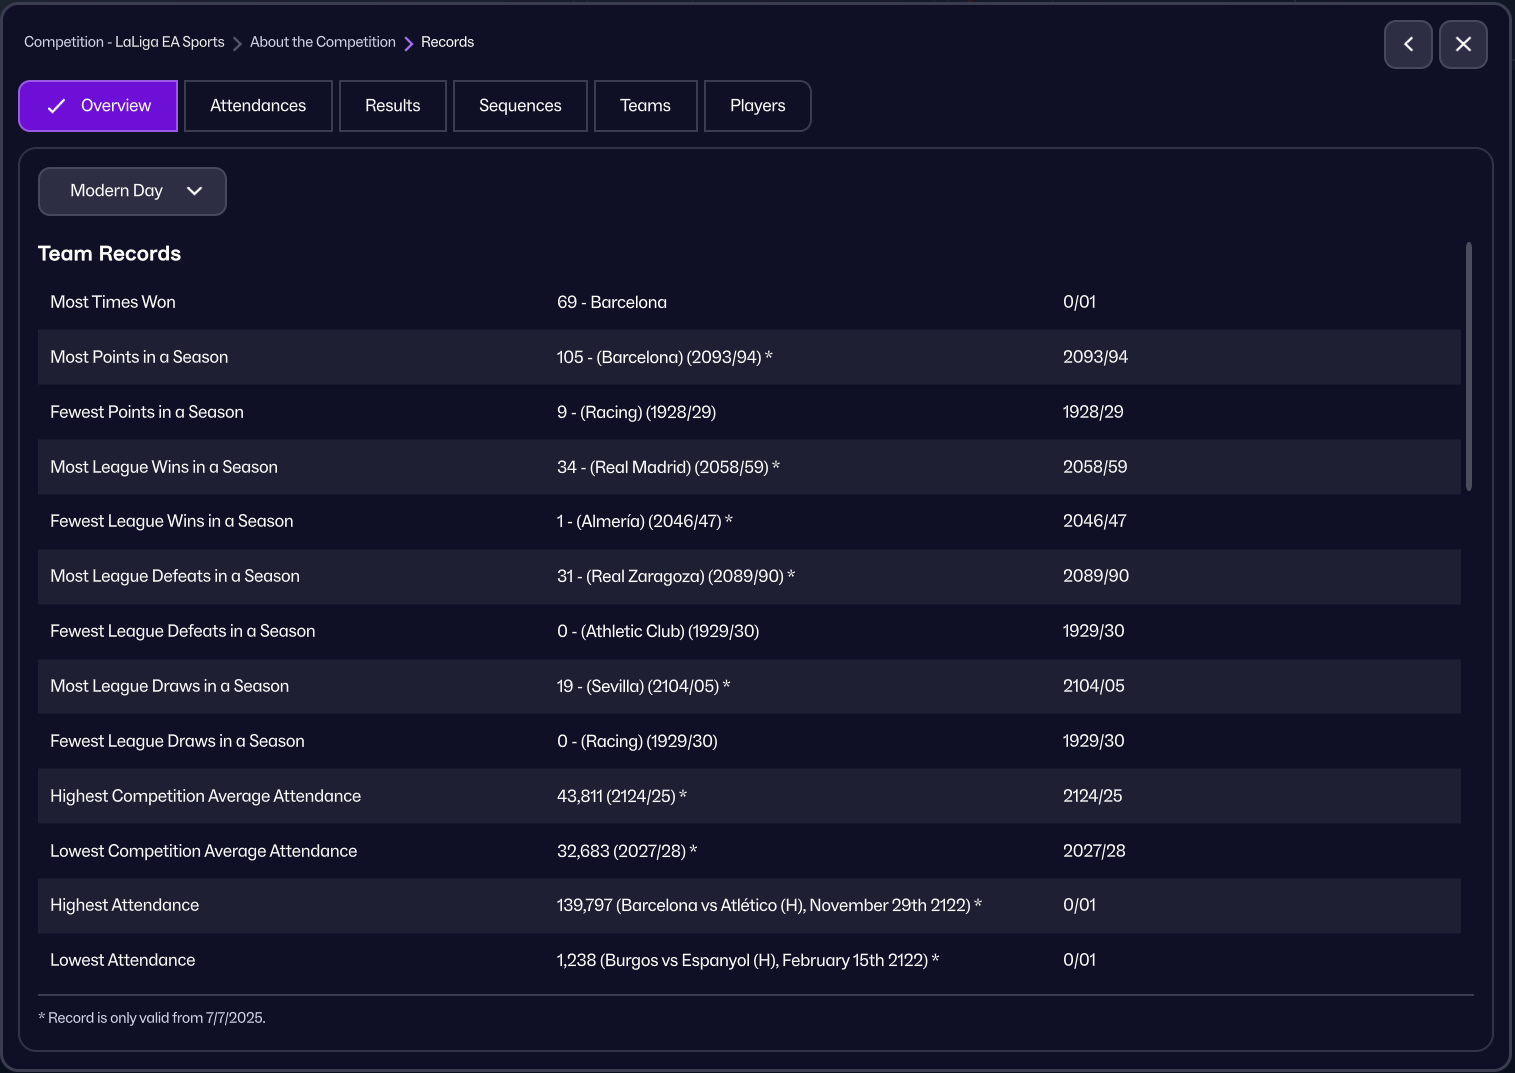Click the records list vertical scrollbar
The image size is (1515, 1073).
click(1469, 366)
